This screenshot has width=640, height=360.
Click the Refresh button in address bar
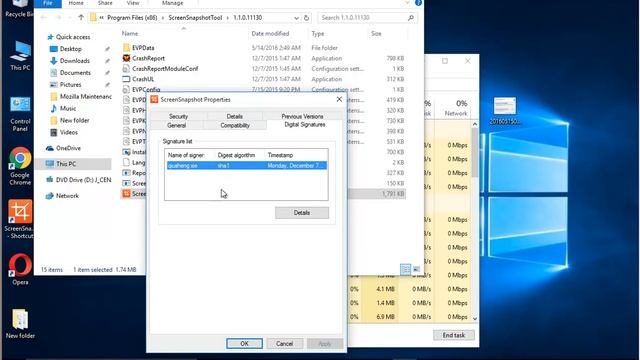click(307, 18)
